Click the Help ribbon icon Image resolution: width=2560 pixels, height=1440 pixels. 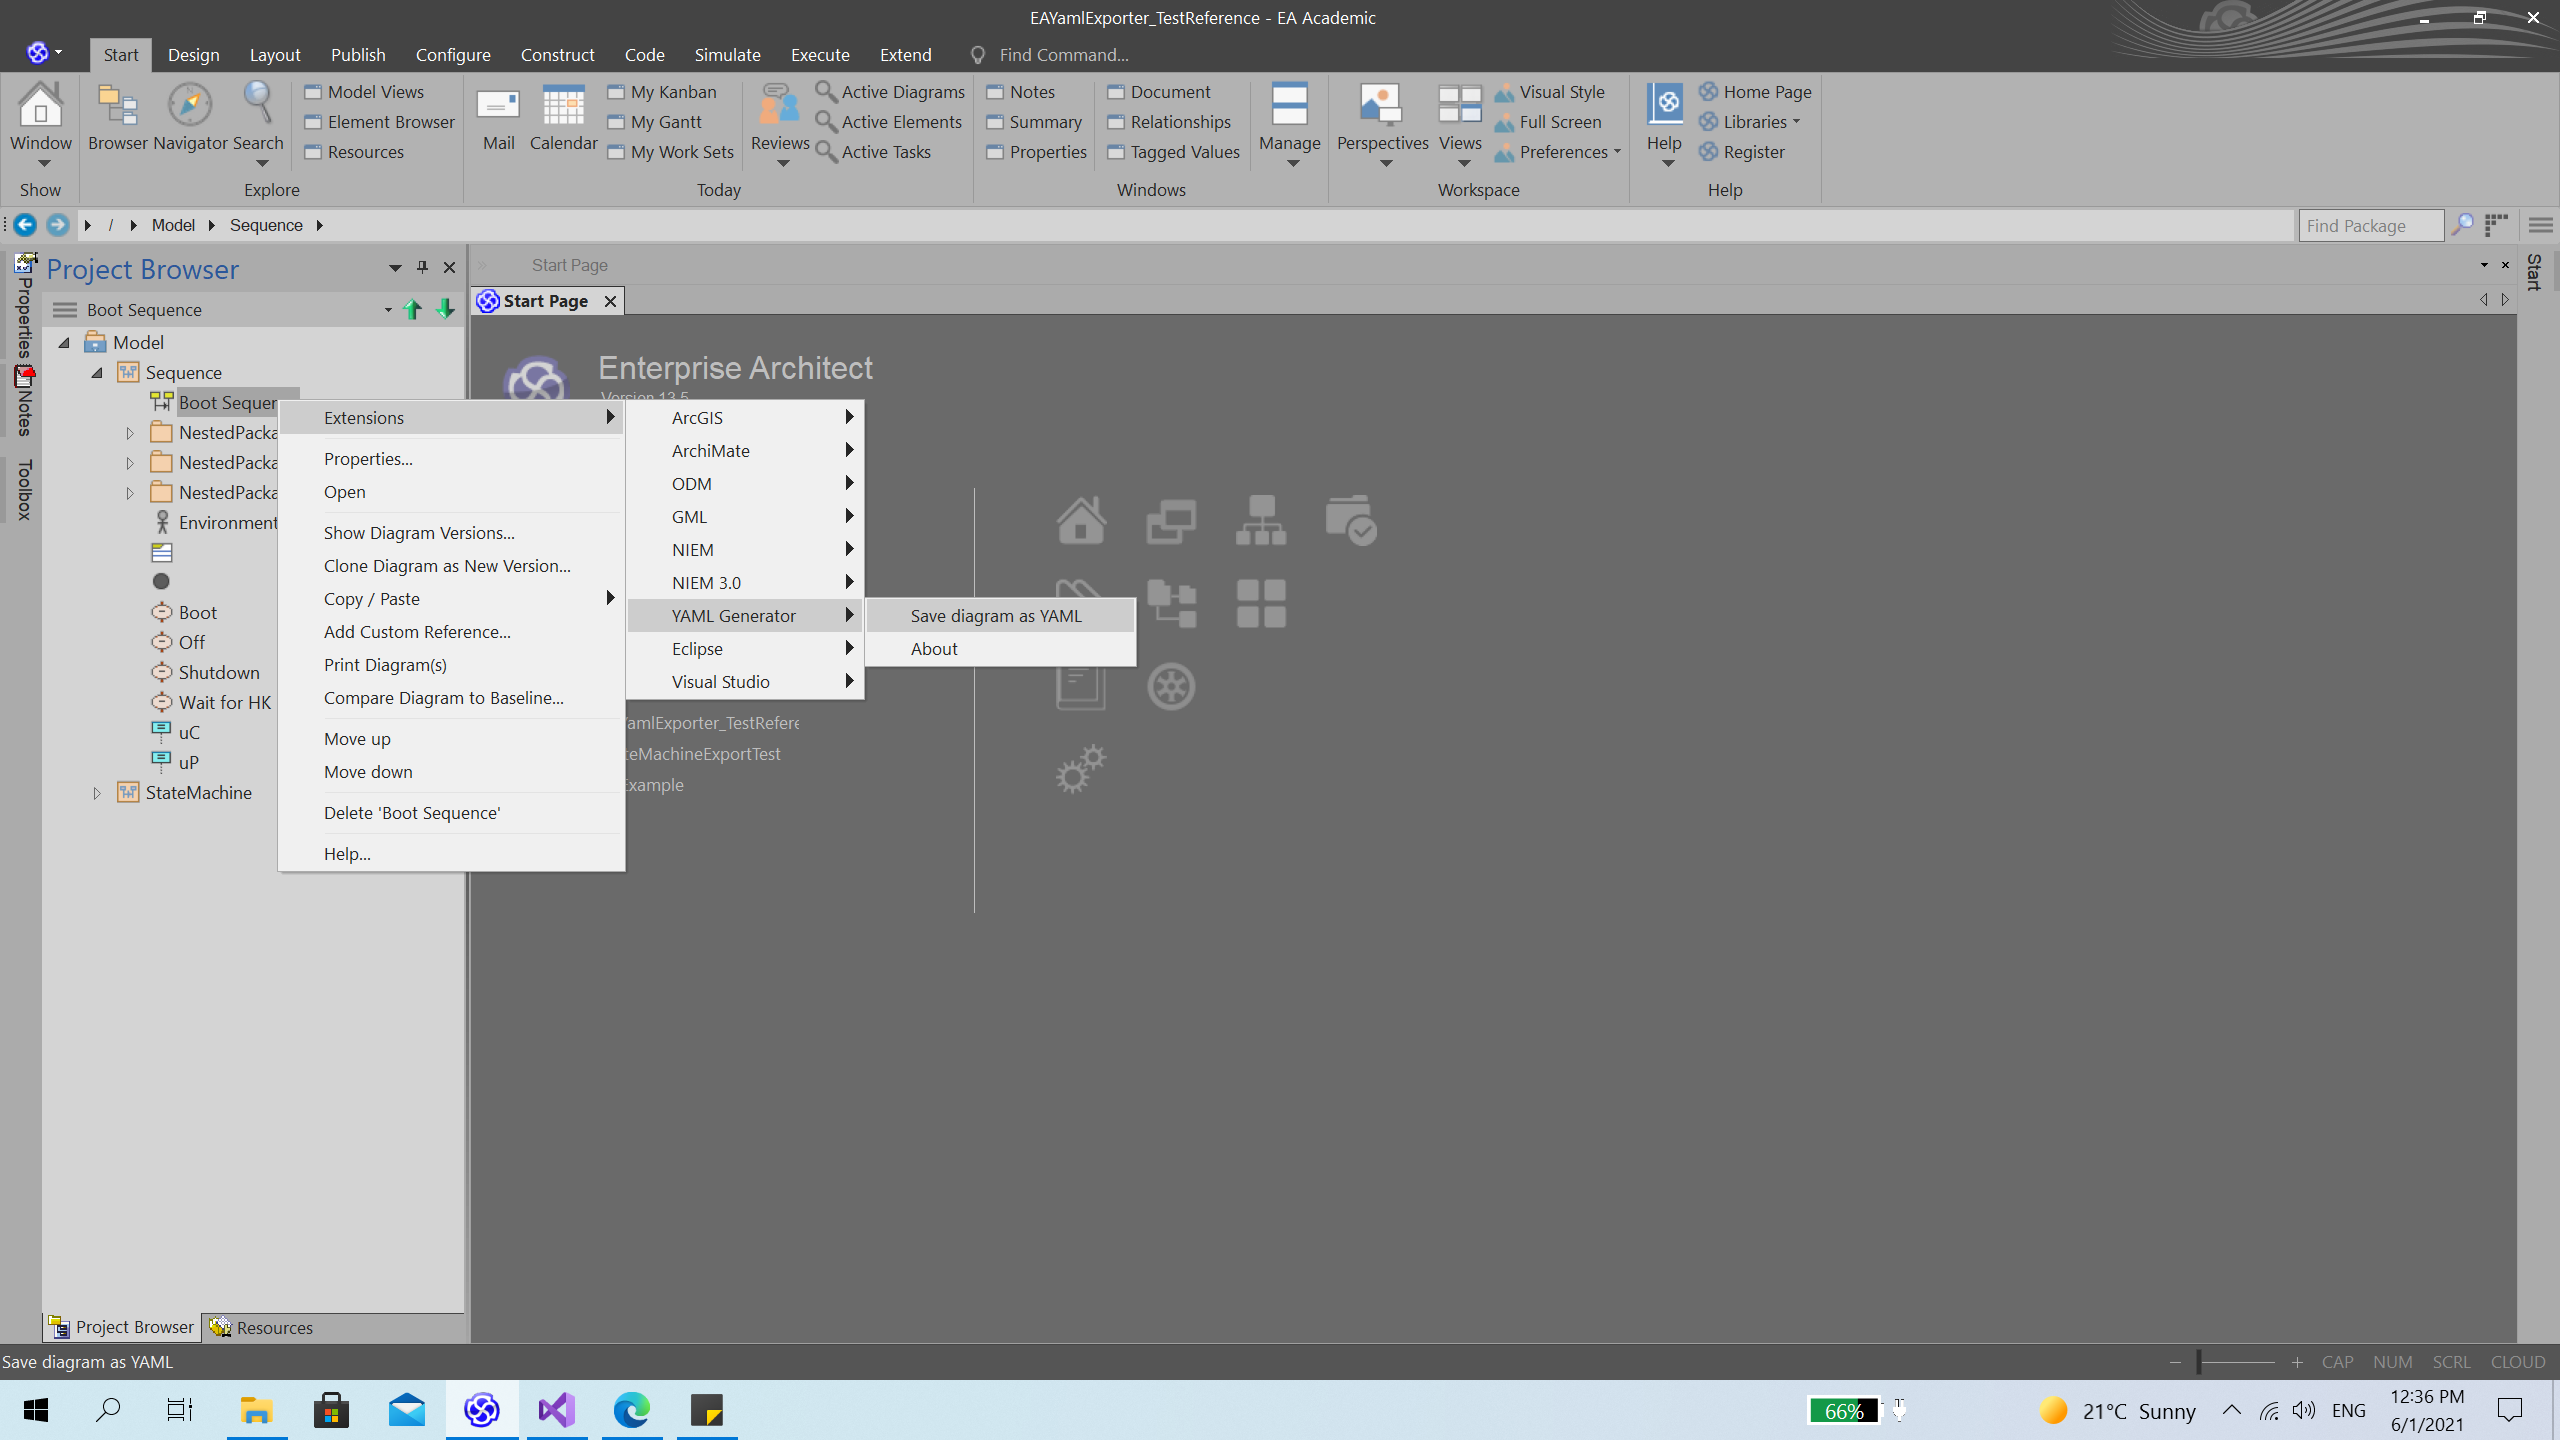tap(1665, 105)
